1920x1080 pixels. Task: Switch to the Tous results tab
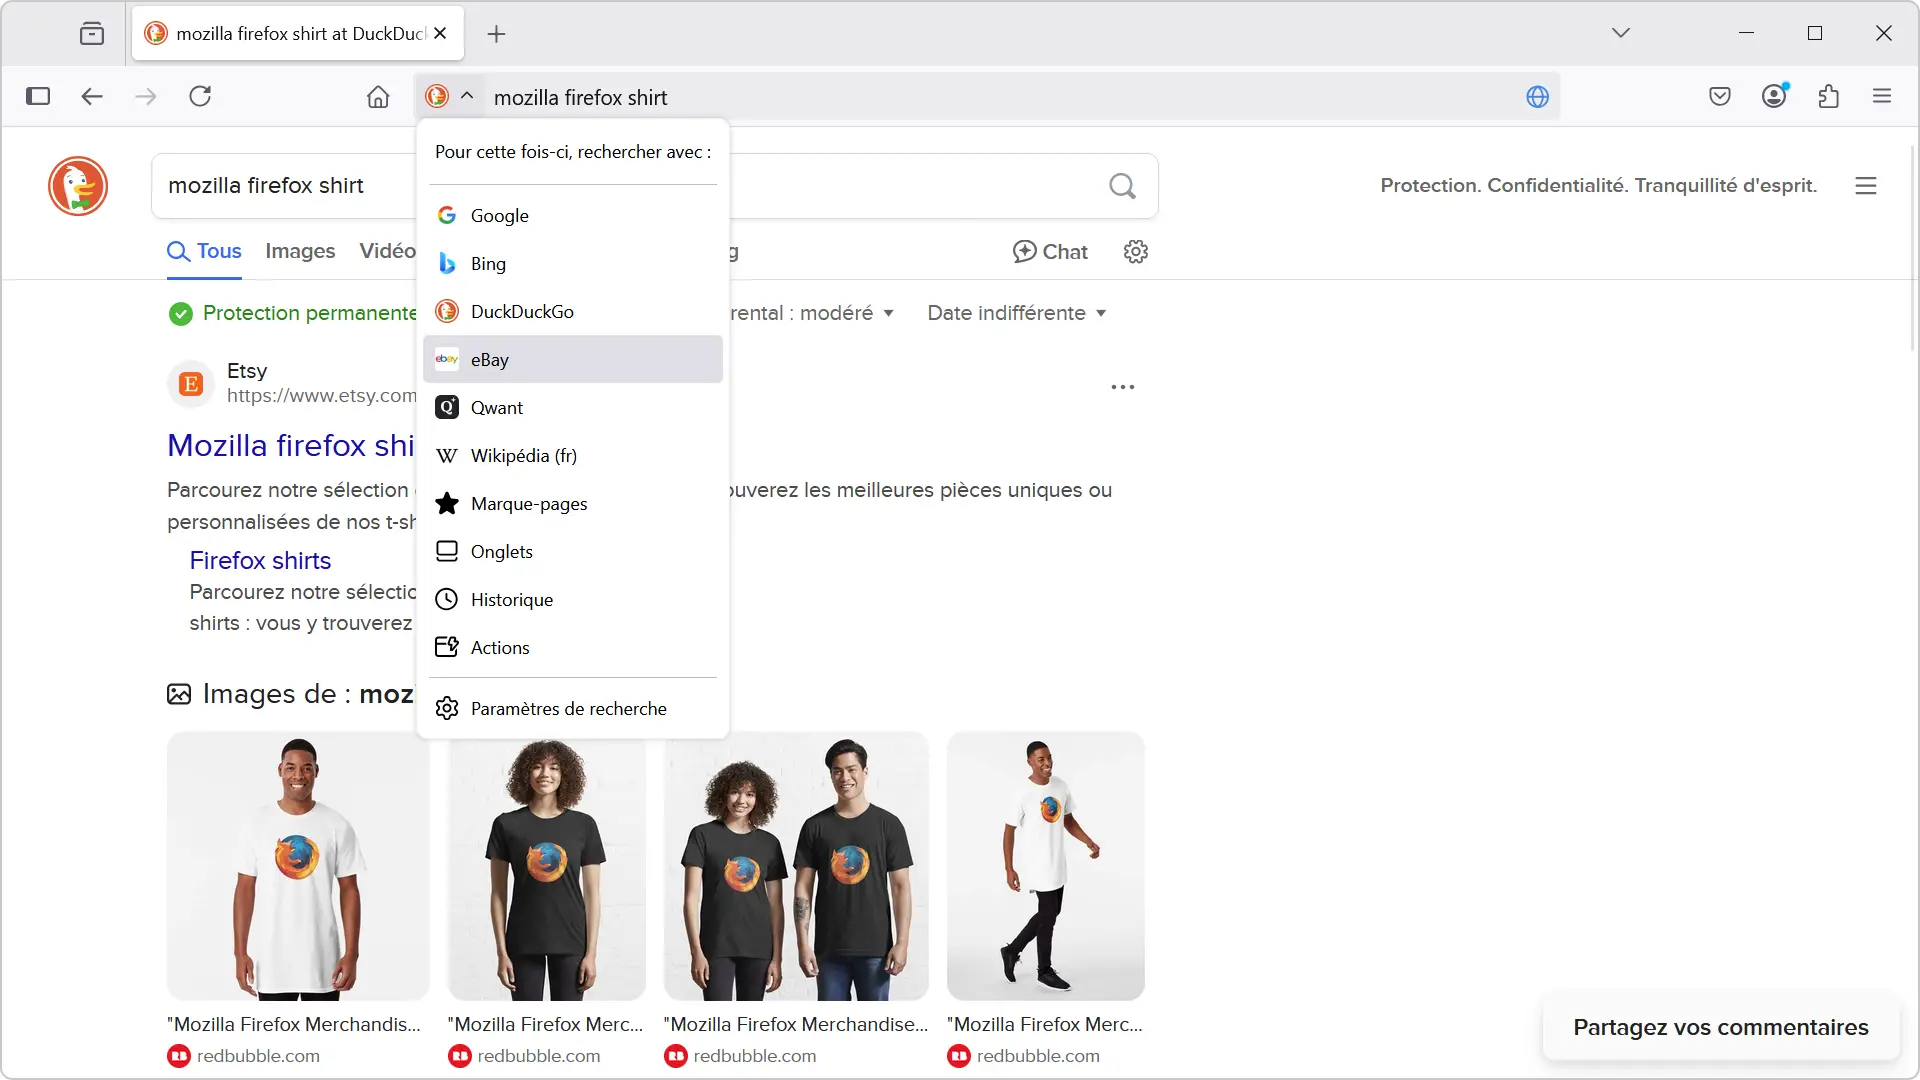(204, 251)
